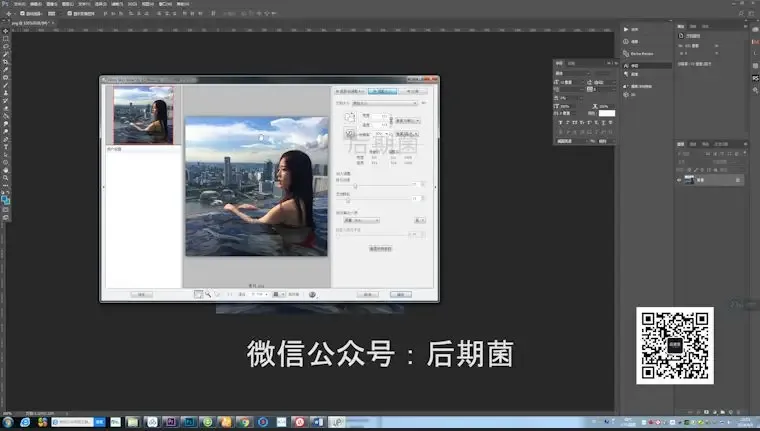Click the white text color swatch in Character panel
This screenshot has width=760, height=431.
(607, 113)
